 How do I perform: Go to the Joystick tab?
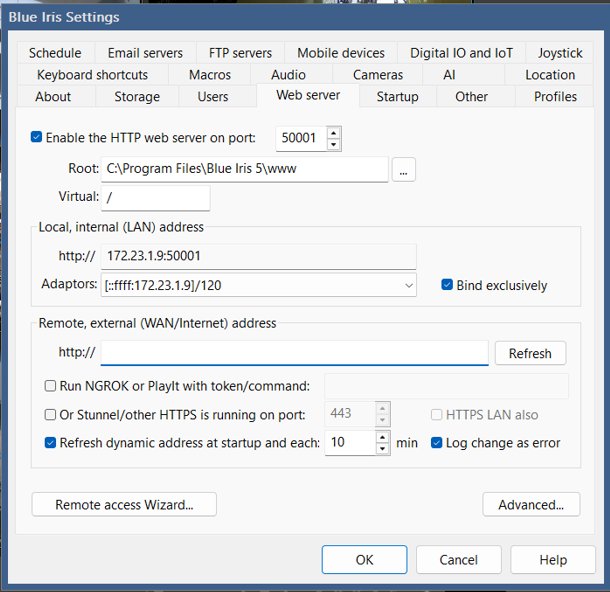point(560,53)
